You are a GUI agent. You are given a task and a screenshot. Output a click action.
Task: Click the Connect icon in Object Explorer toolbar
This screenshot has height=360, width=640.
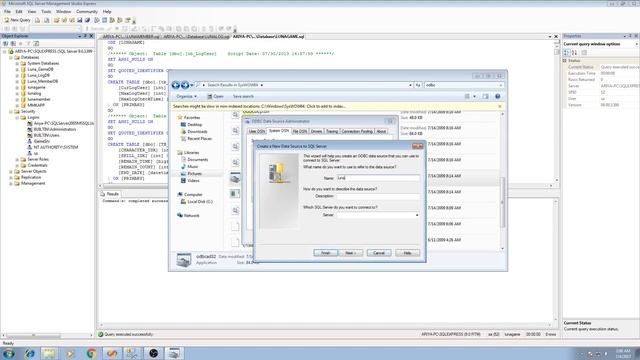click(6, 43)
